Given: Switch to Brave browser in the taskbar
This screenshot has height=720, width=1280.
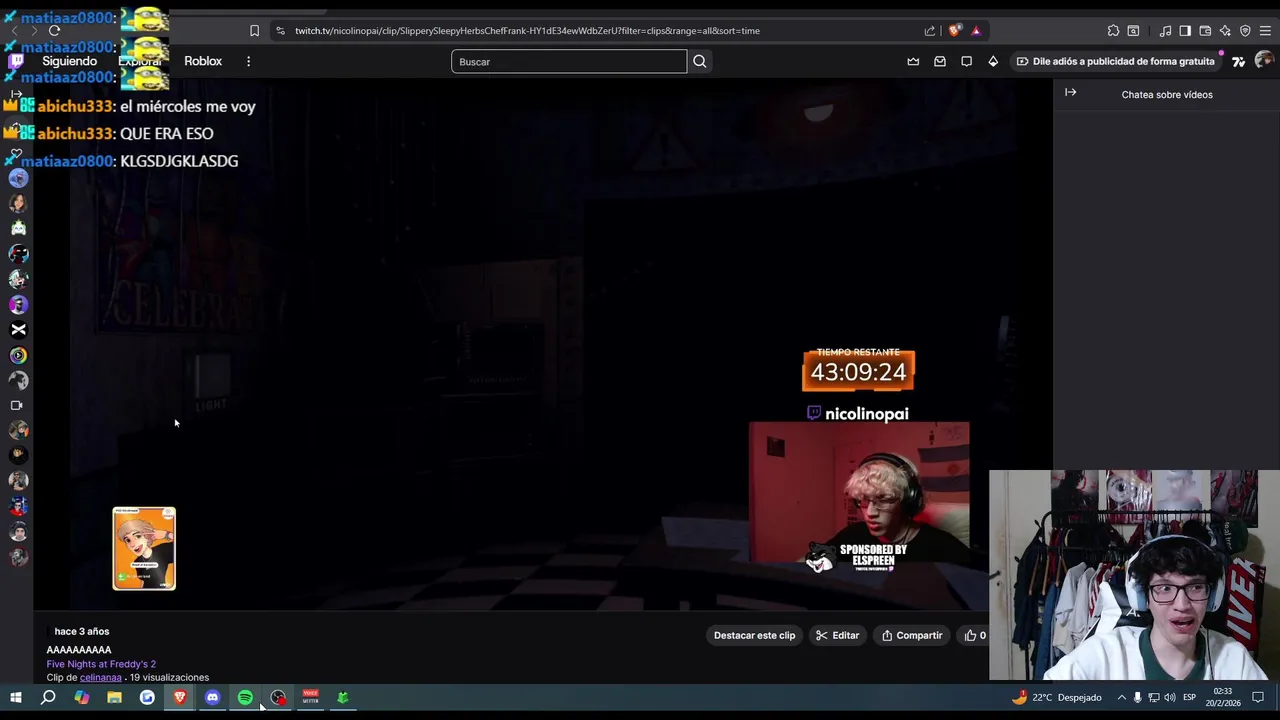Looking at the screenshot, I should pyautogui.click(x=180, y=697).
